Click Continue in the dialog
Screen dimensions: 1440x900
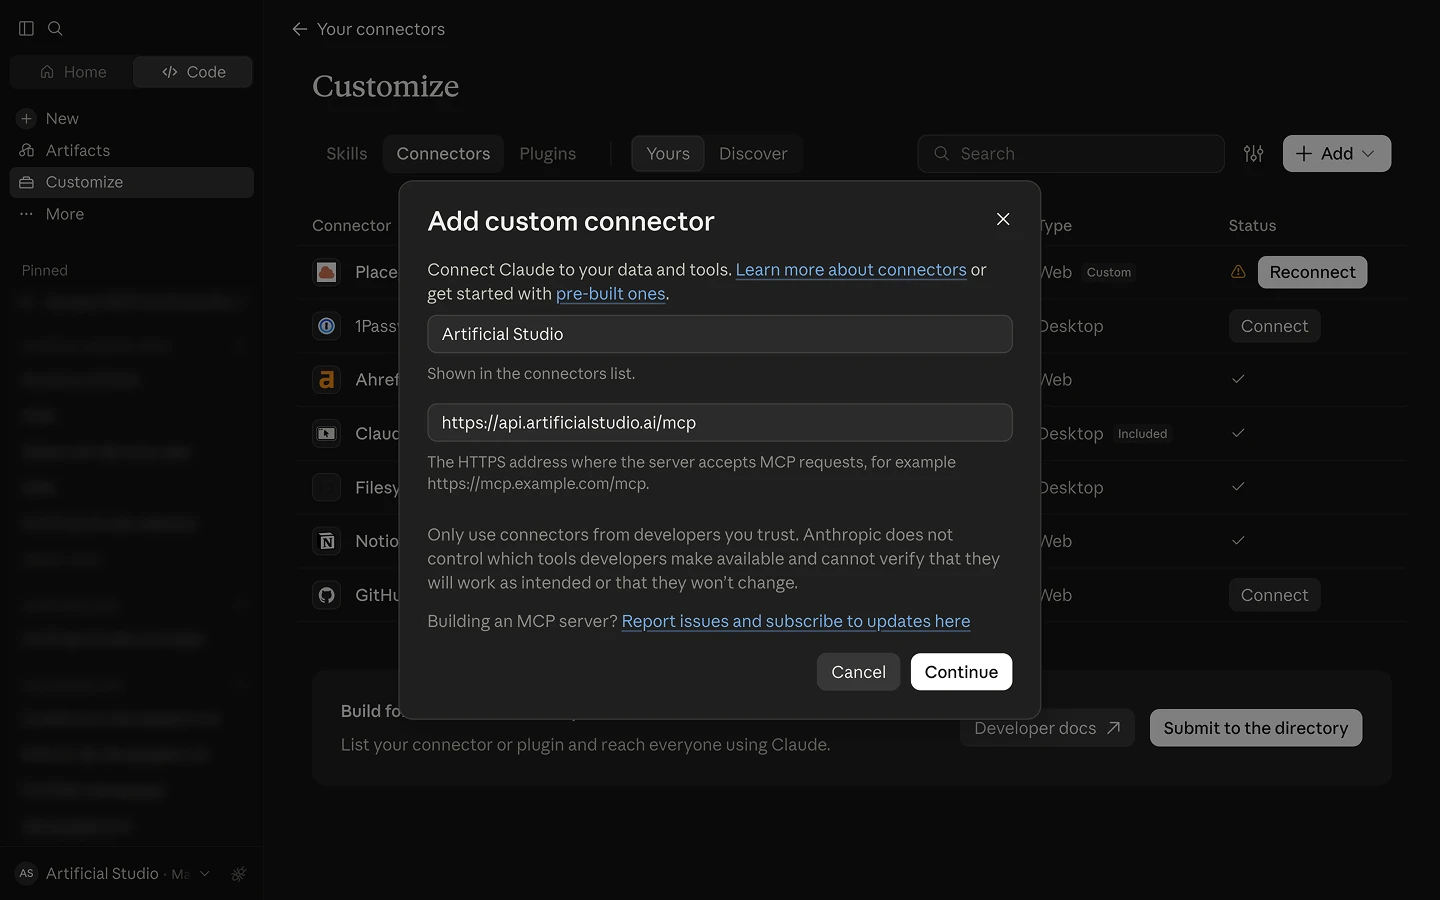coord(961,672)
